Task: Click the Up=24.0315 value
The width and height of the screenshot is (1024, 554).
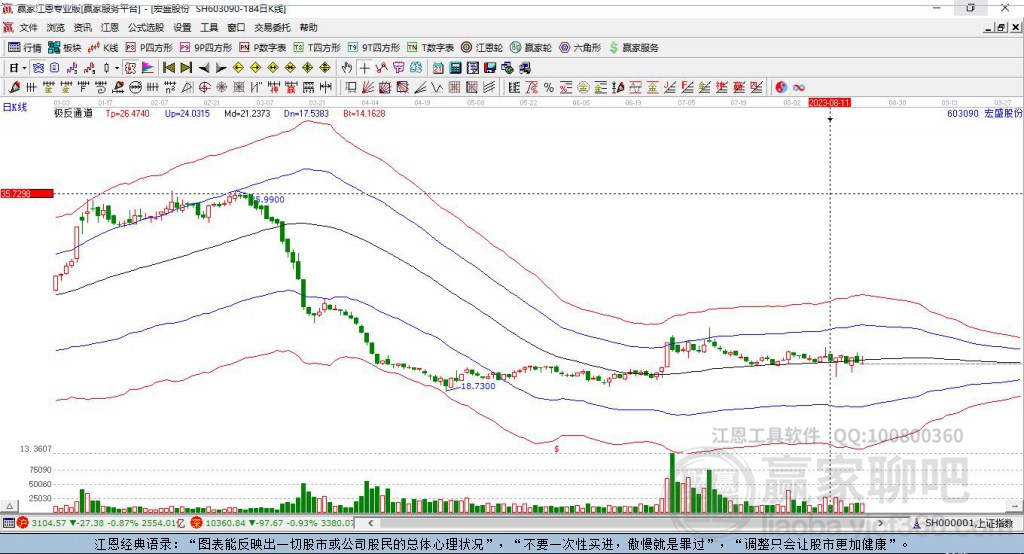Action: pyautogui.click(x=187, y=113)
